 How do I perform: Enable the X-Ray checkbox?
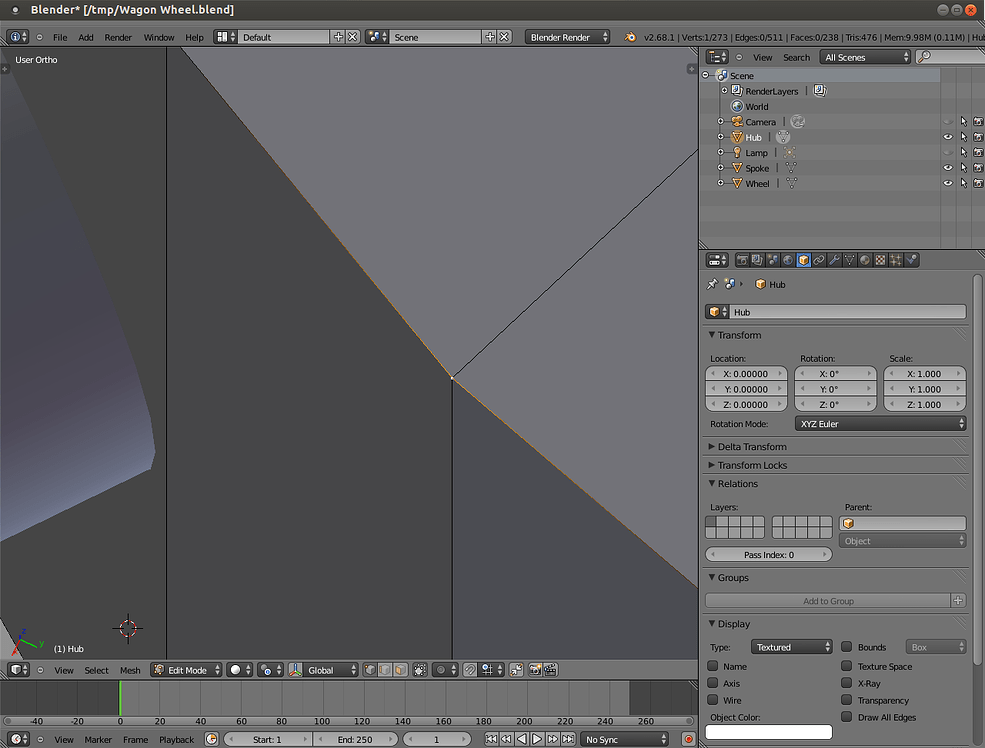(847, 683)
